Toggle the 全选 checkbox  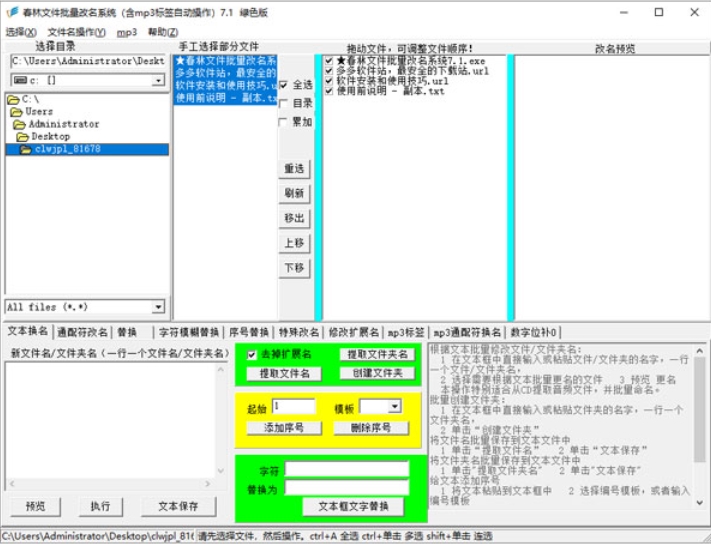tap(283, 85)
